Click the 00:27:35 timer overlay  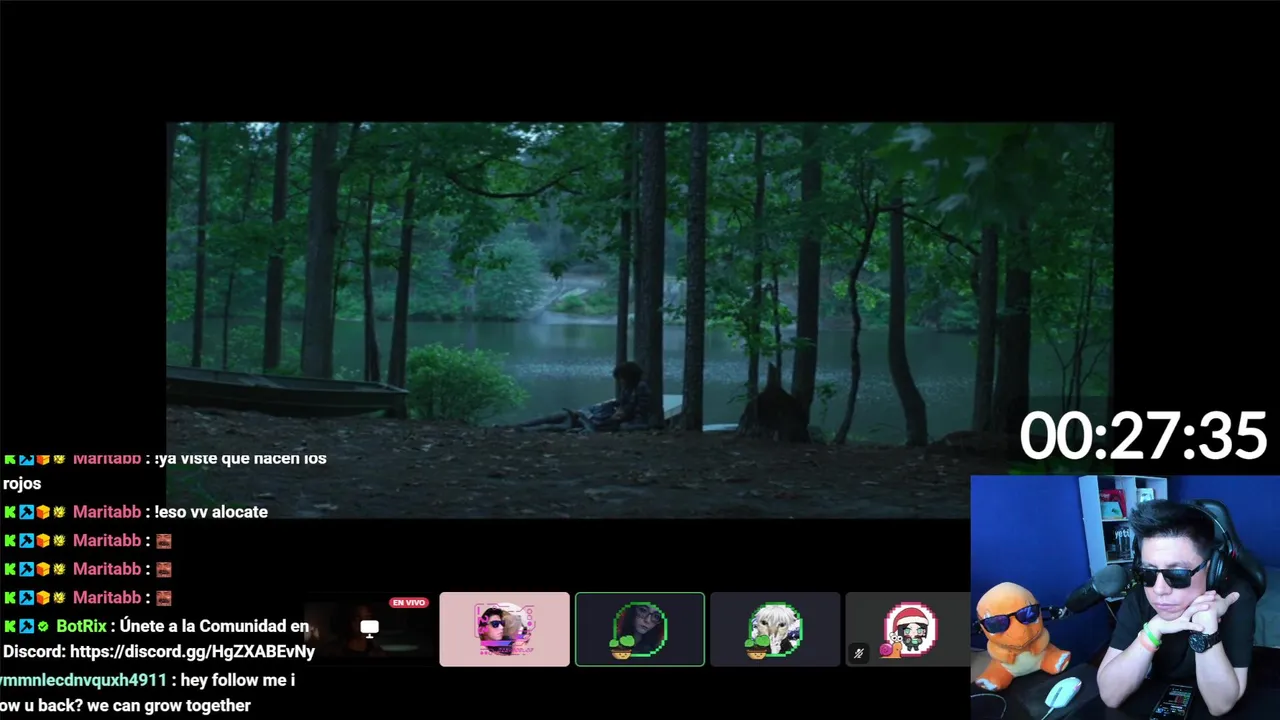(1143, 437)
